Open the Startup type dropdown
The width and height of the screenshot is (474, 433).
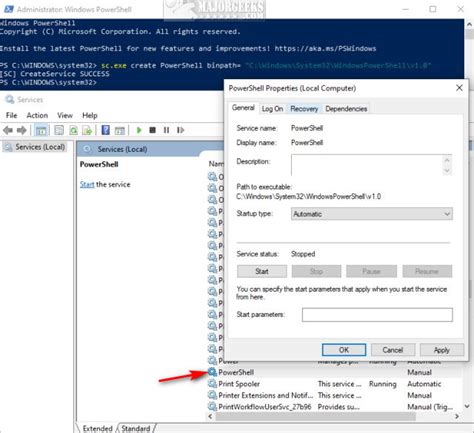tap(372, 214)
